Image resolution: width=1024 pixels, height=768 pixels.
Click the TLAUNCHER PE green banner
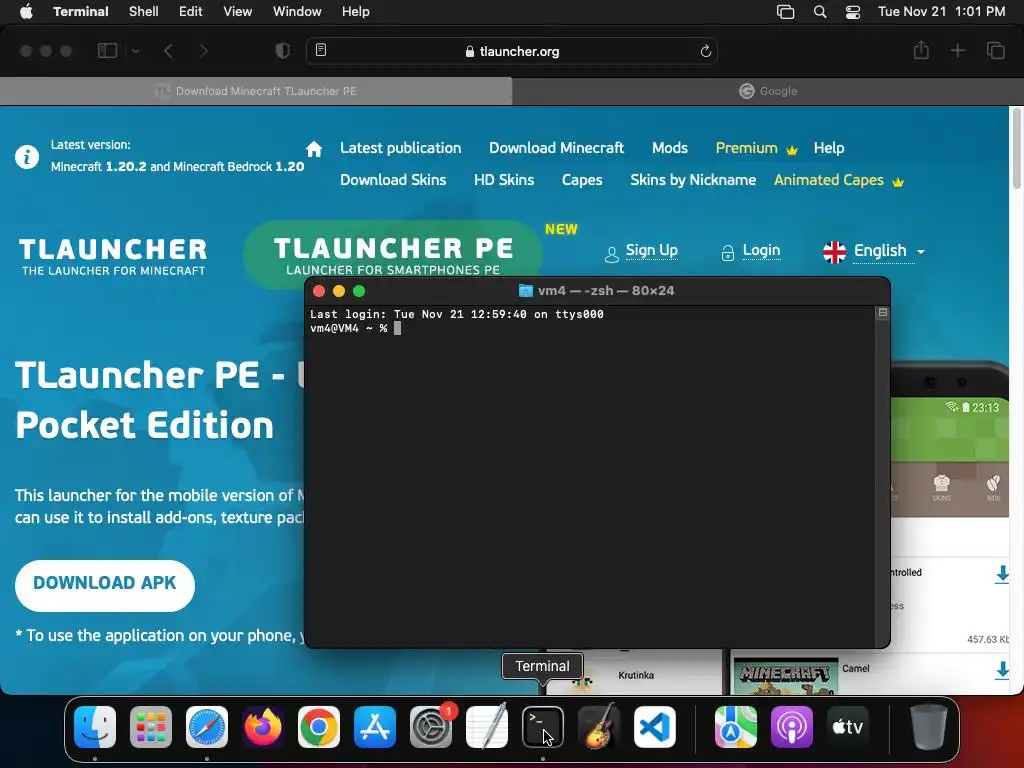tap(393, 255)
